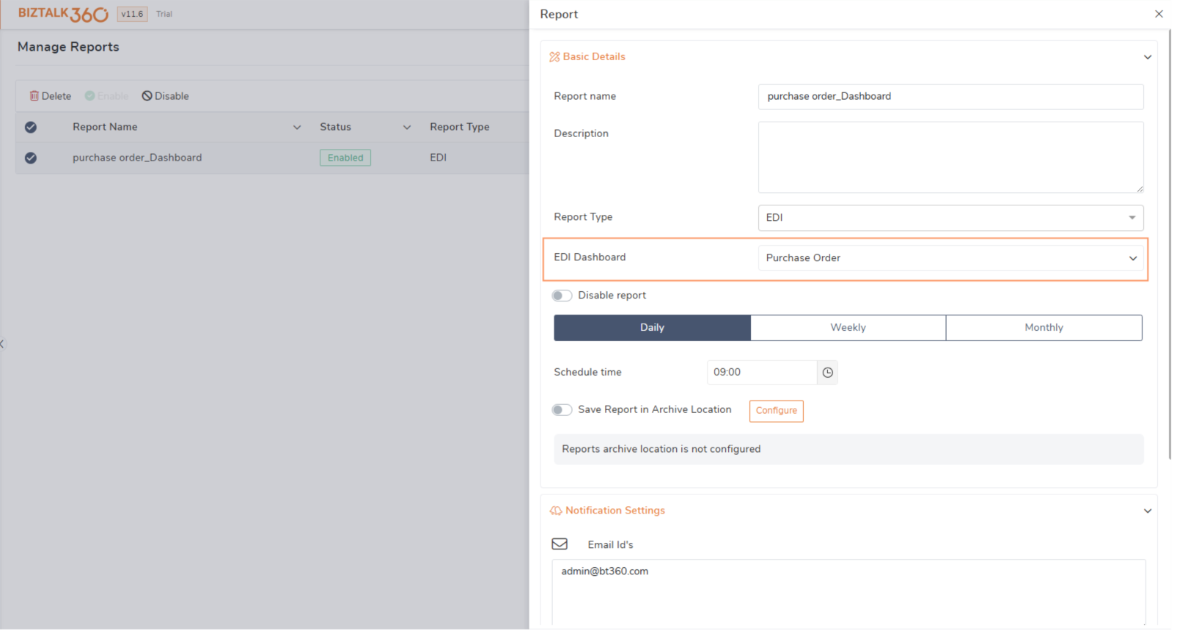1197x630 pixels.
Task: Click the envelope icon near Email Id's
Action: tap(560, 544)
